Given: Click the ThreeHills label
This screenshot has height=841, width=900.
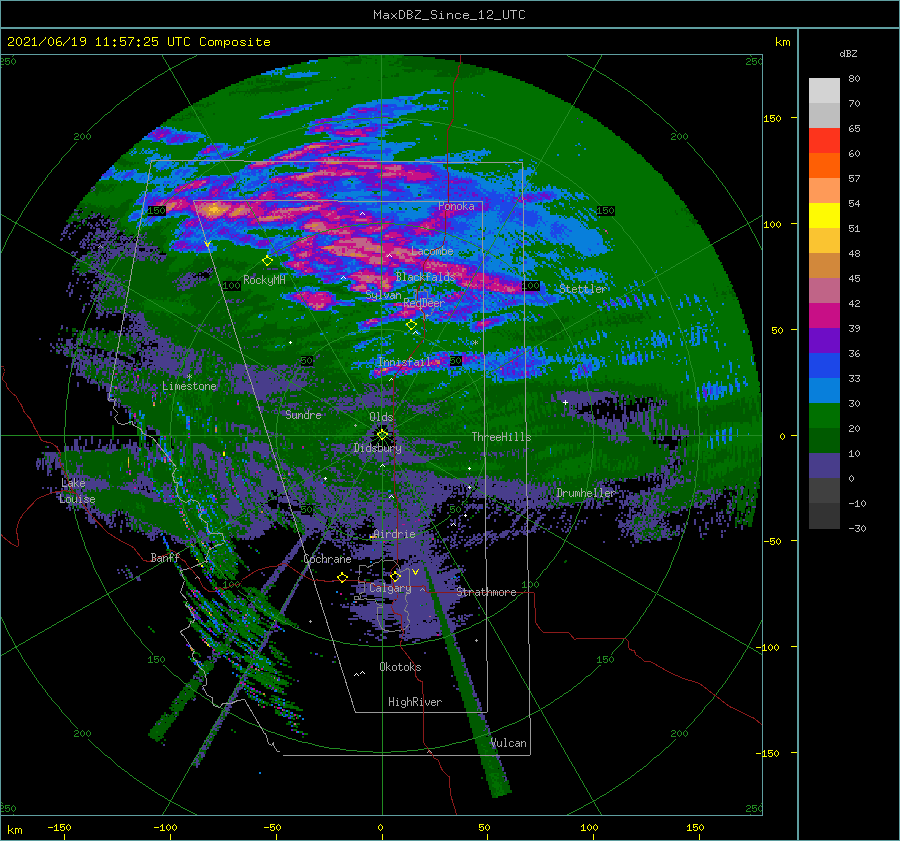Looking at the screenshot, I should (501, 437).
